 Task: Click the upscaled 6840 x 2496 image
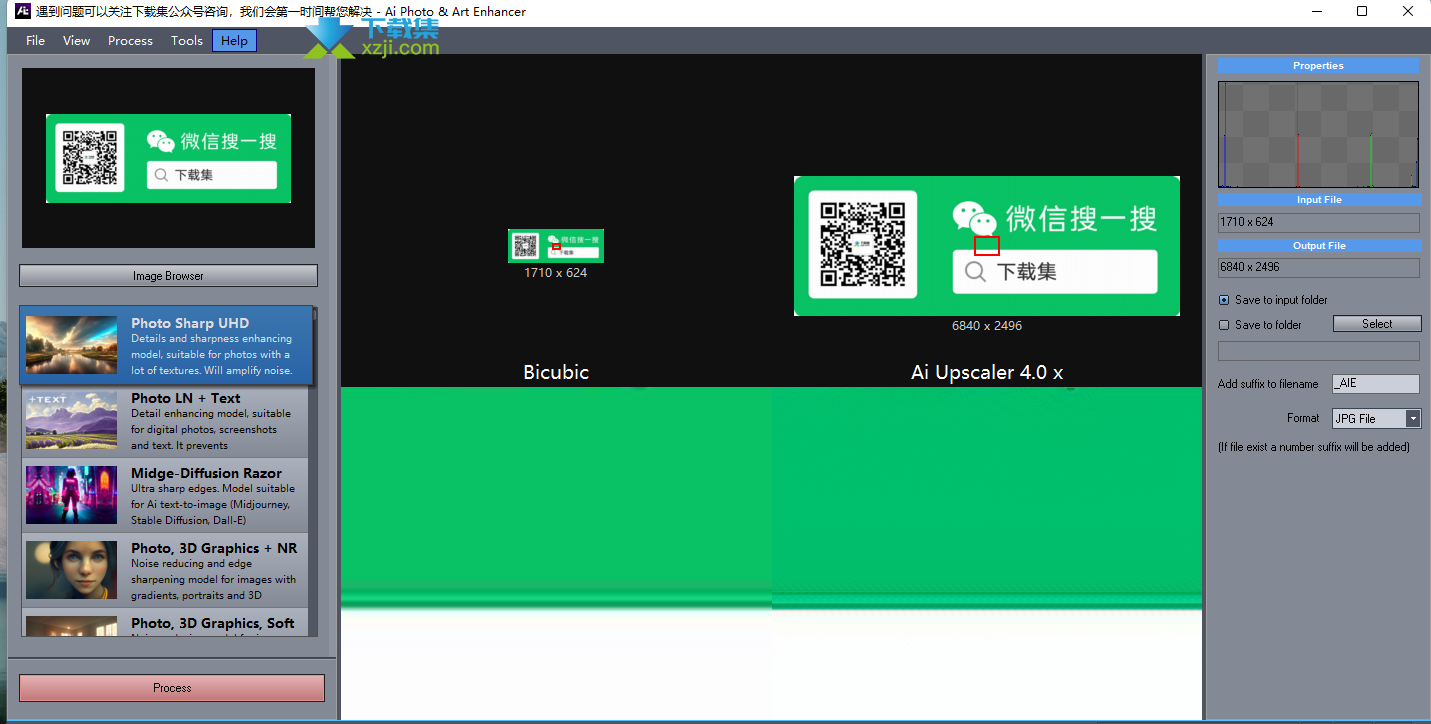click(x=987, y=246)
